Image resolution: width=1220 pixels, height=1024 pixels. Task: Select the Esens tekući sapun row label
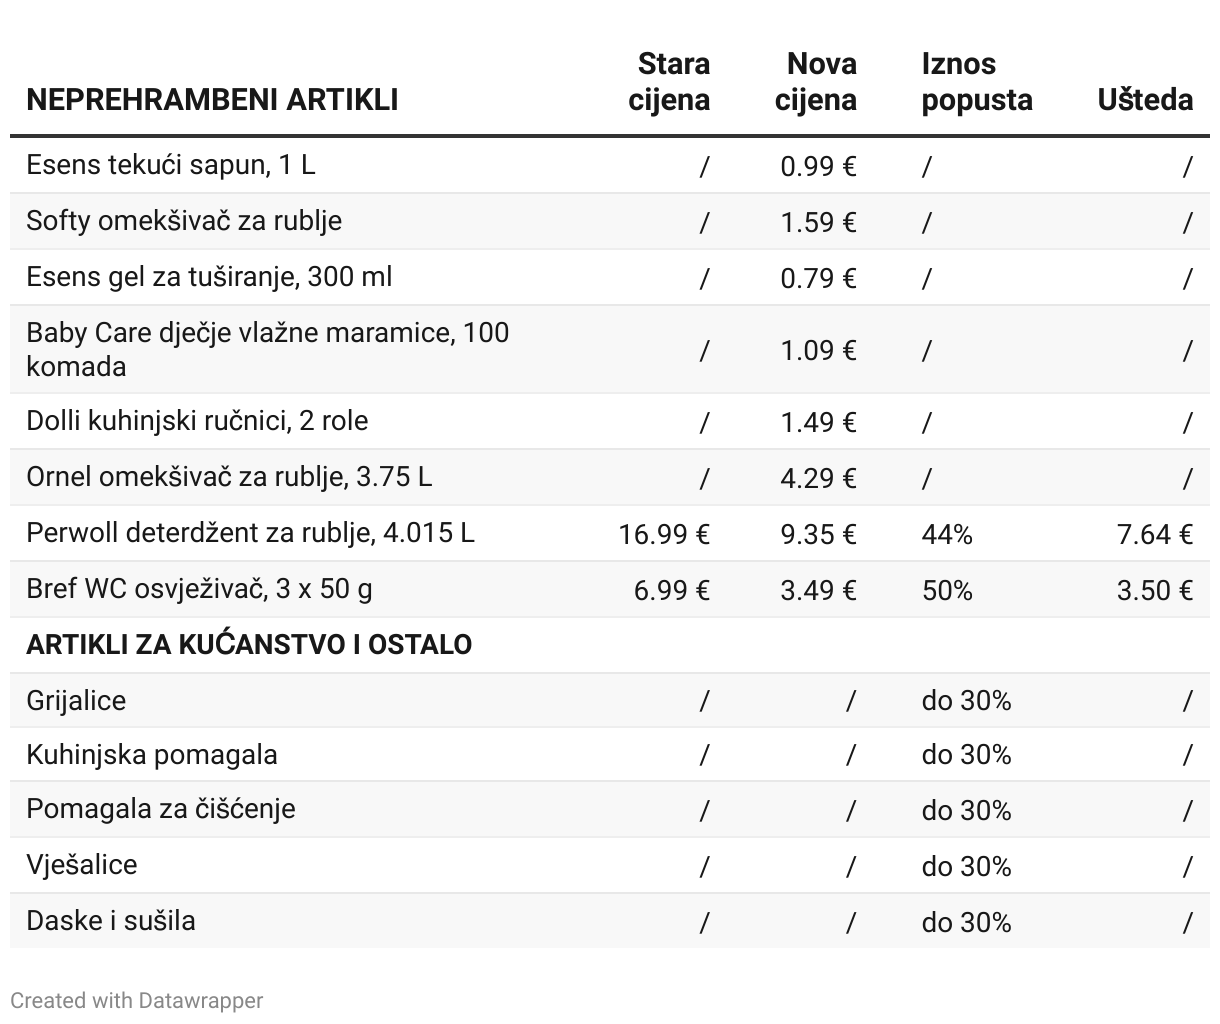tap(171, 165)
